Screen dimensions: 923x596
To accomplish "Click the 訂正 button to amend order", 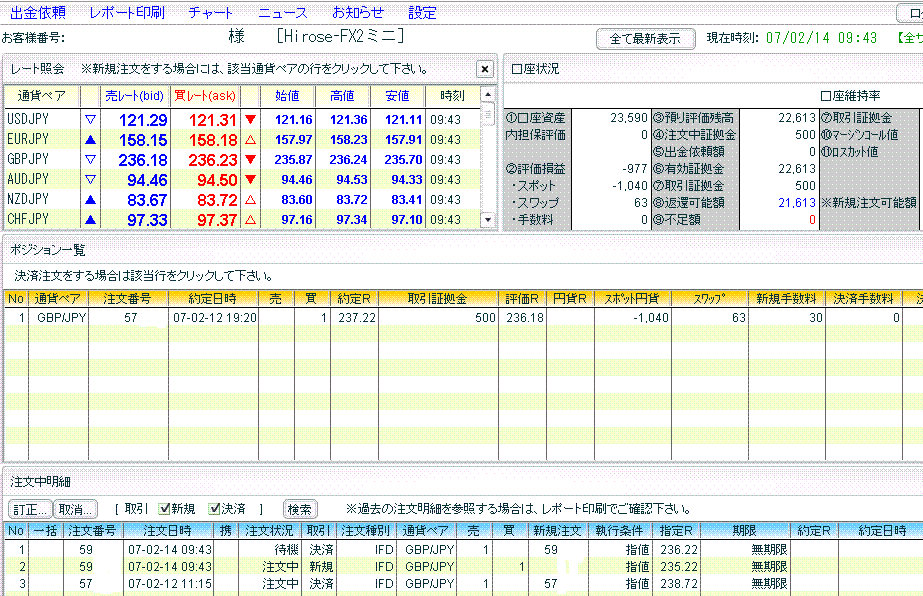I will [29, 509].
